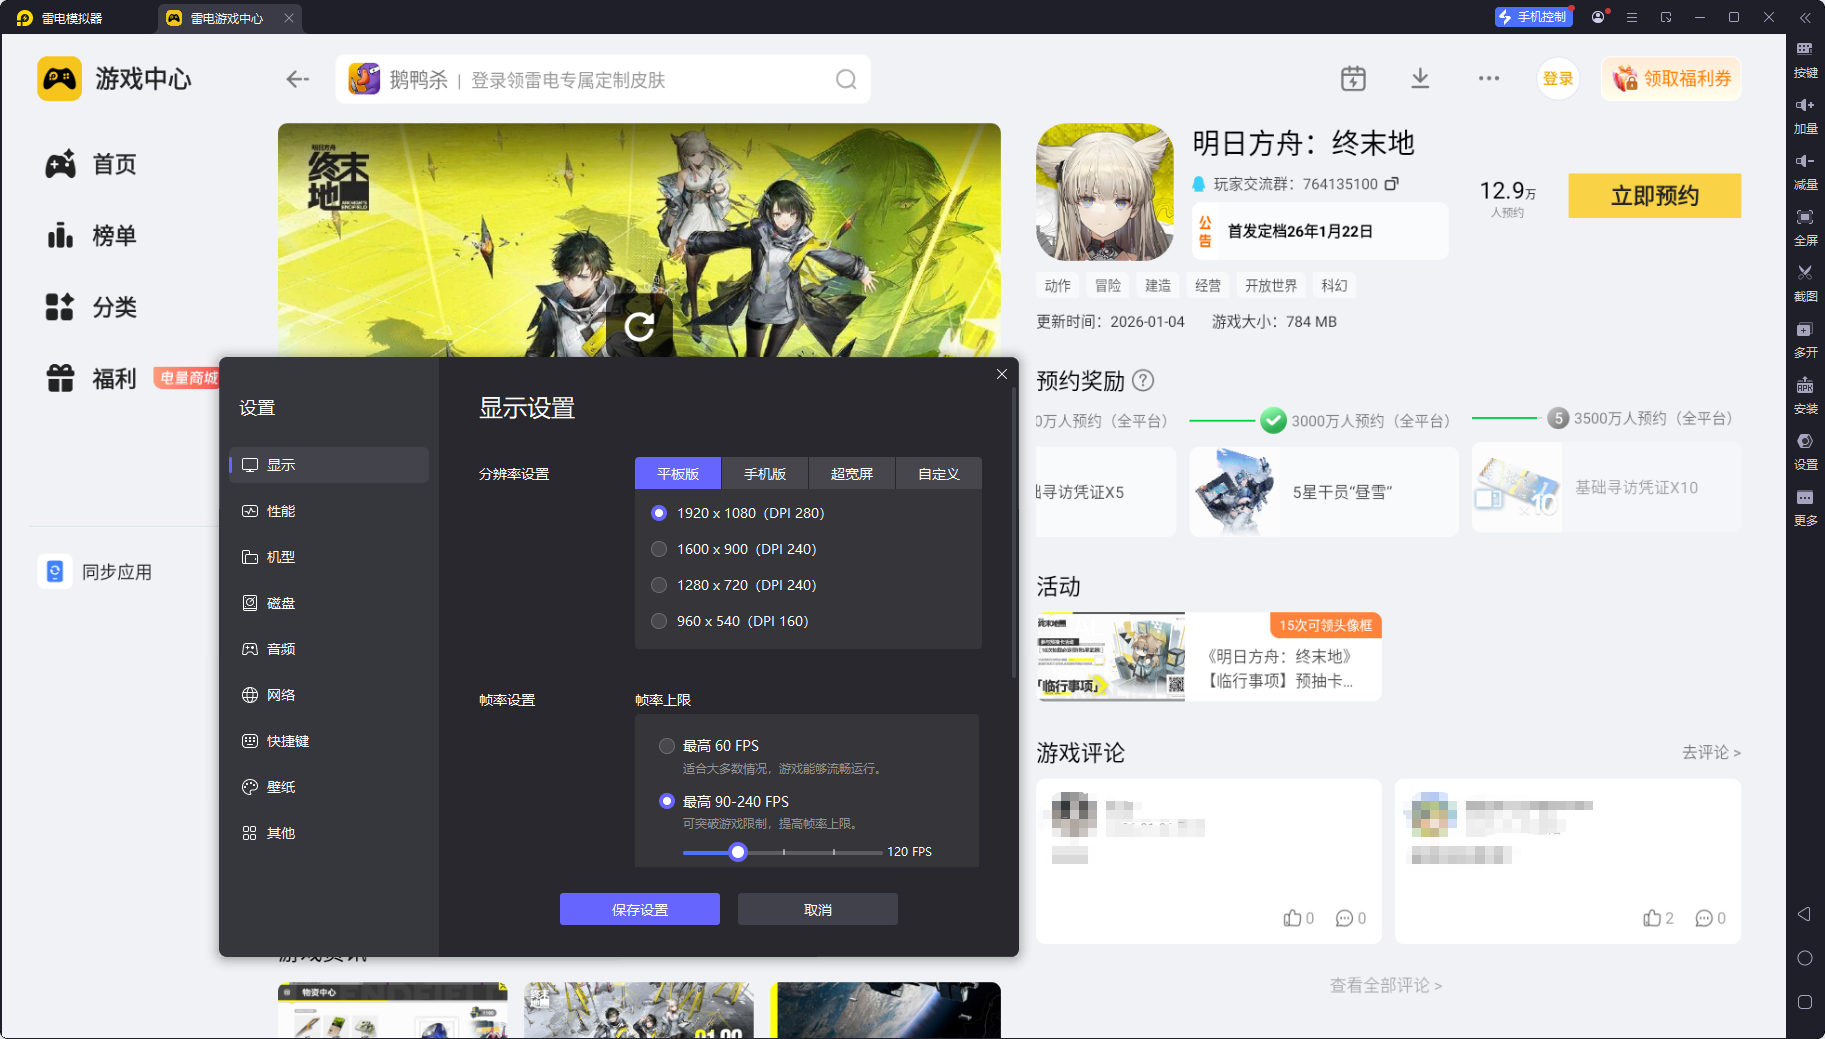Switch resolution preset to 自定义 tab
Screen dimensions: 1825x1039
938,474
